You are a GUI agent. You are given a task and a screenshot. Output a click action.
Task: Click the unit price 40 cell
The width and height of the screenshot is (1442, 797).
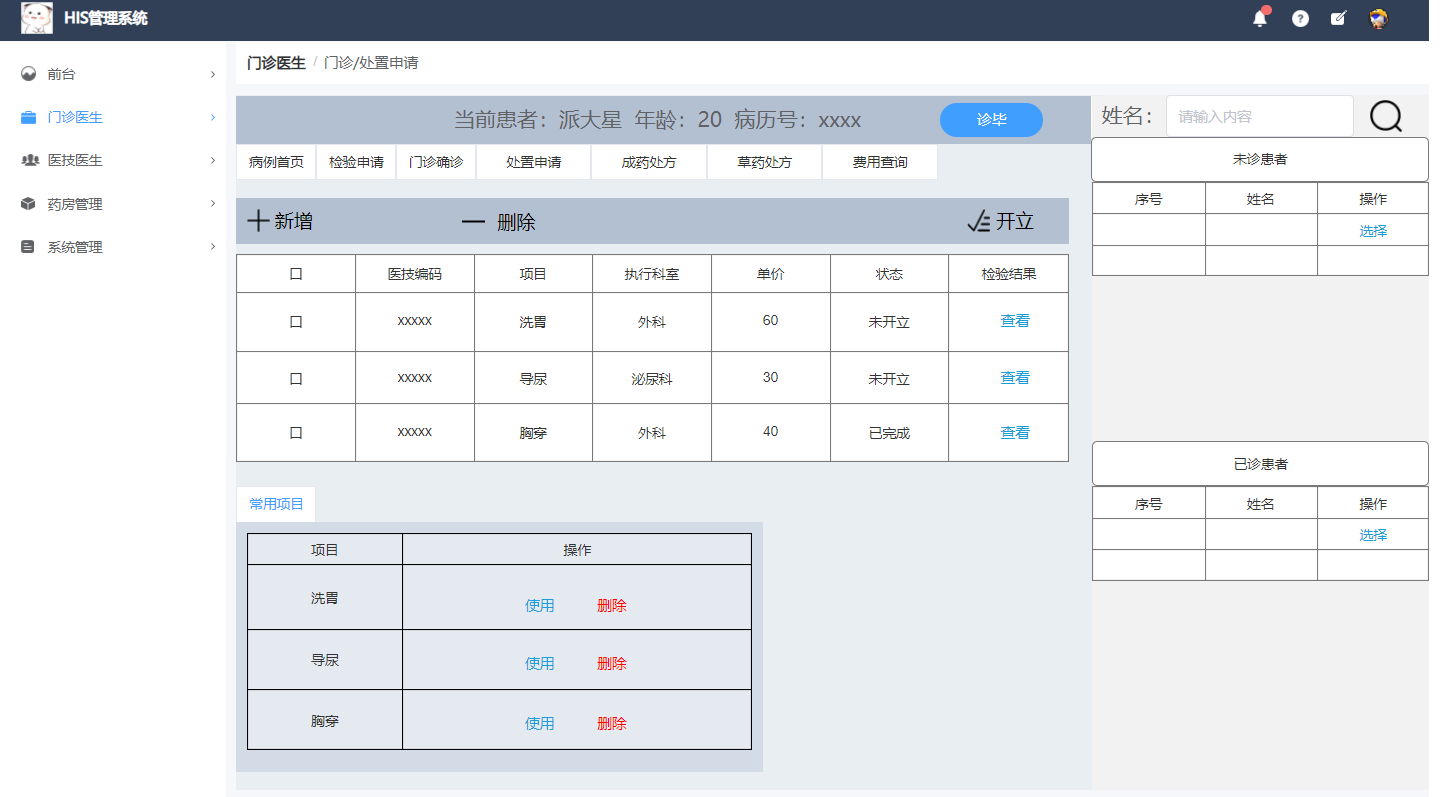770,432
